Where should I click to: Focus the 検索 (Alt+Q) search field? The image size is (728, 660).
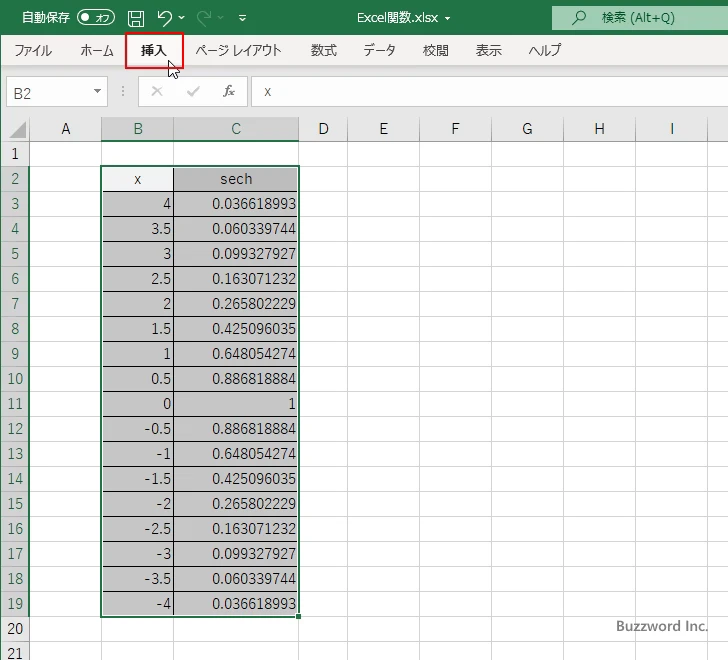coord(640,18)
